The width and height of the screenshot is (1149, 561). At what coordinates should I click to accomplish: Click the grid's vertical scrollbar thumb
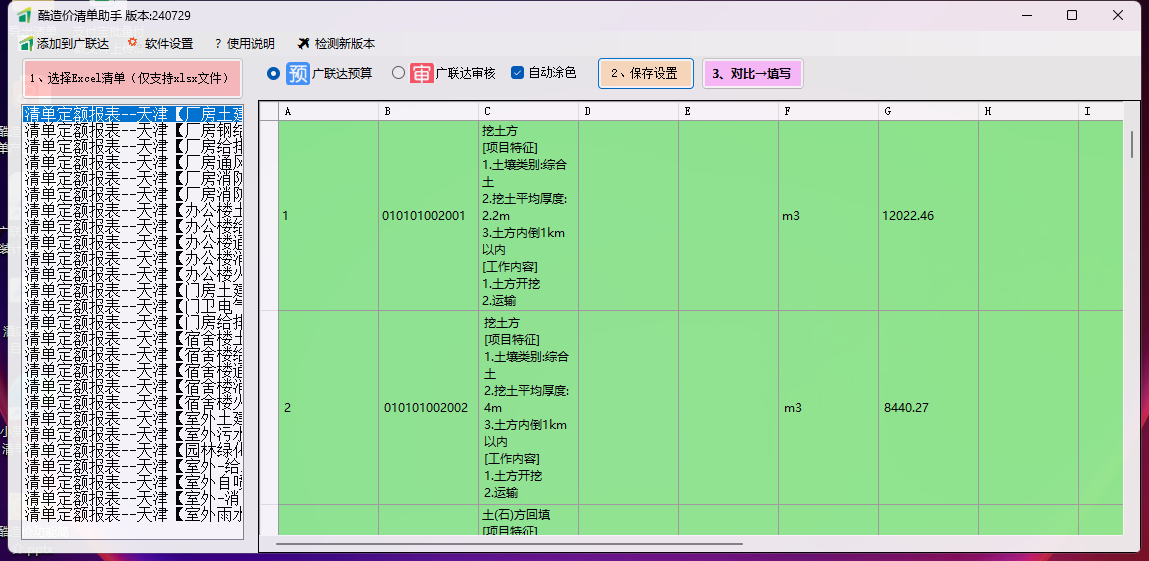(1132, 144)
